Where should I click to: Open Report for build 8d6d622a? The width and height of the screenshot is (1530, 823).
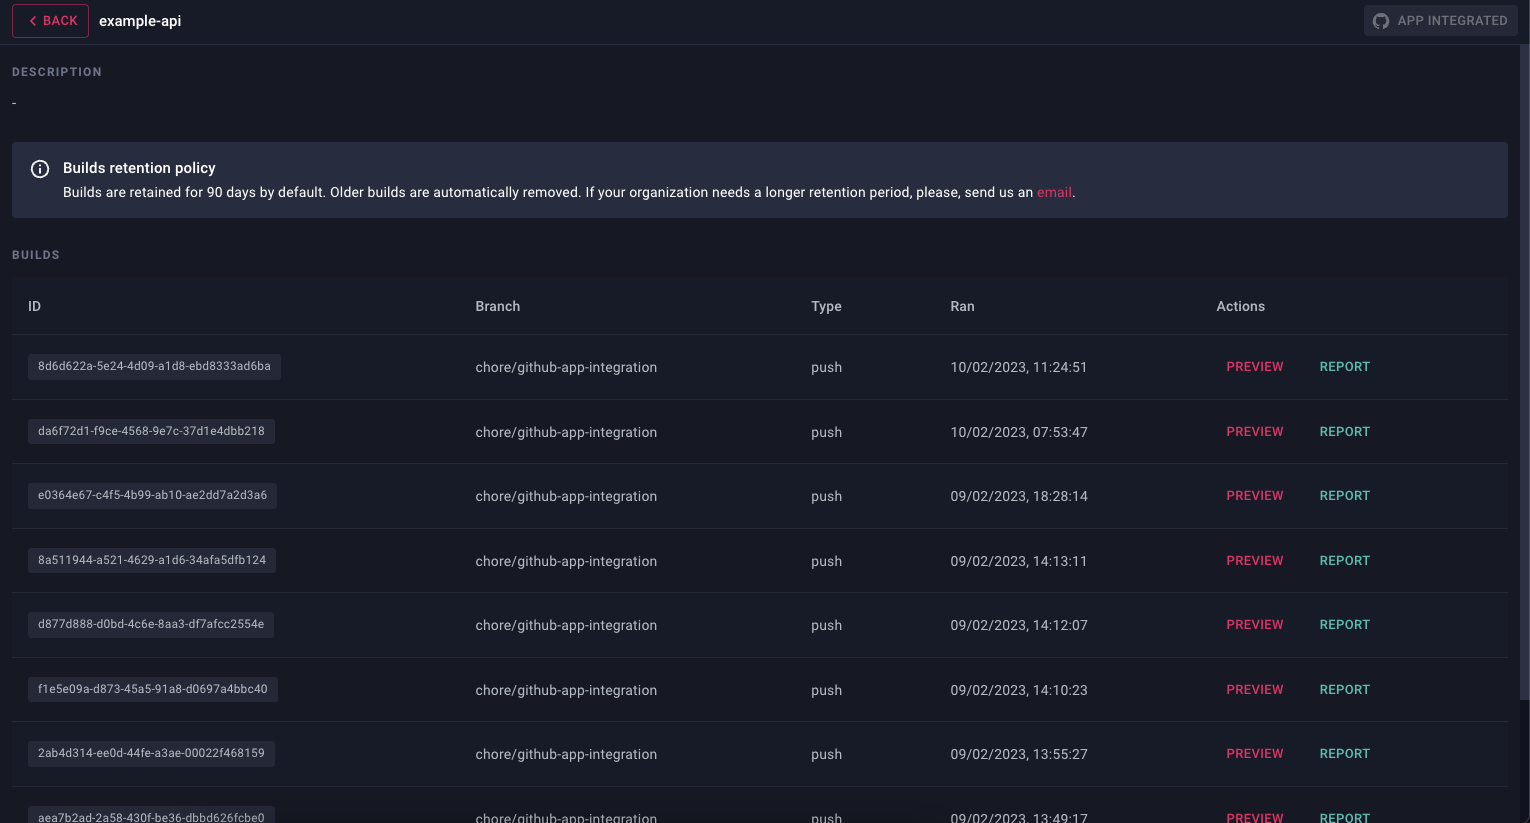pyautogui.click(x=1344, y=367)
